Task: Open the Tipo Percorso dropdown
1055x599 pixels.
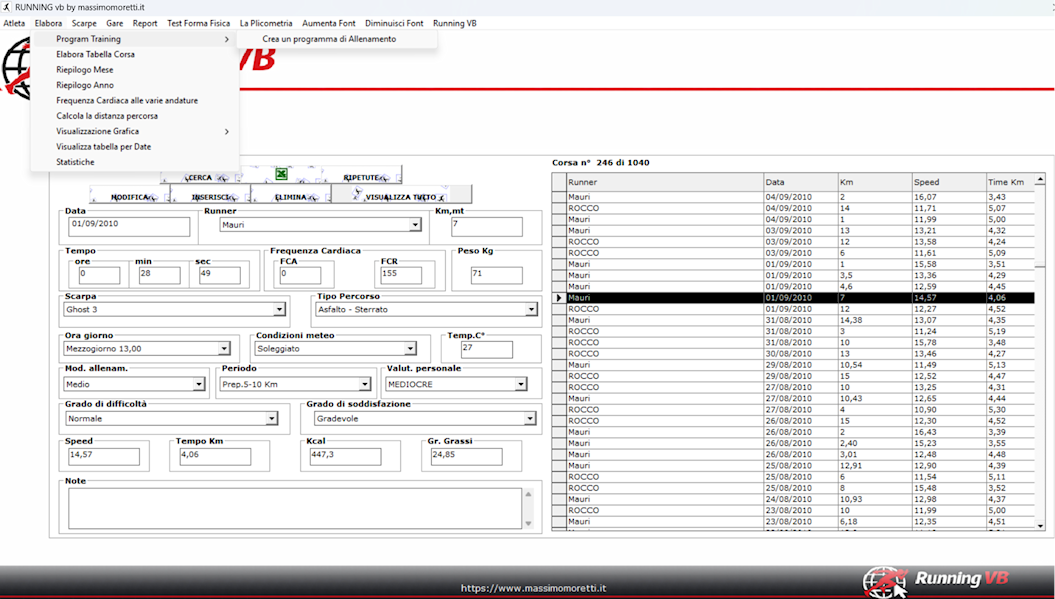Action: [x=531, y=310]
